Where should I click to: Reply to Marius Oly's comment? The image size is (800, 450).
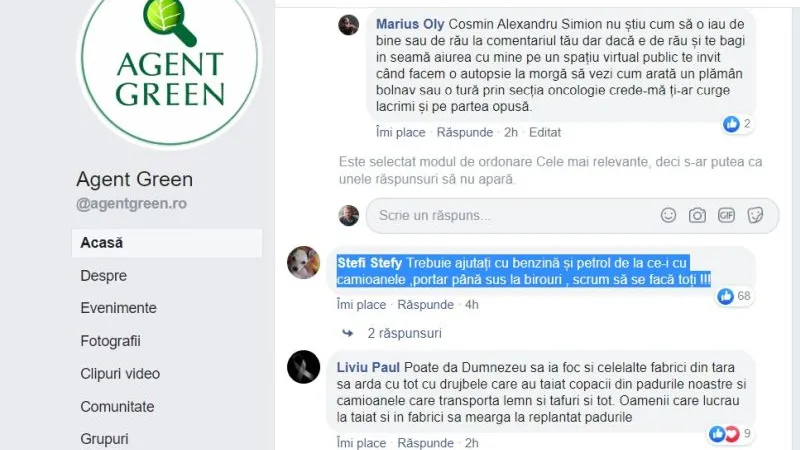click(465, 132)
